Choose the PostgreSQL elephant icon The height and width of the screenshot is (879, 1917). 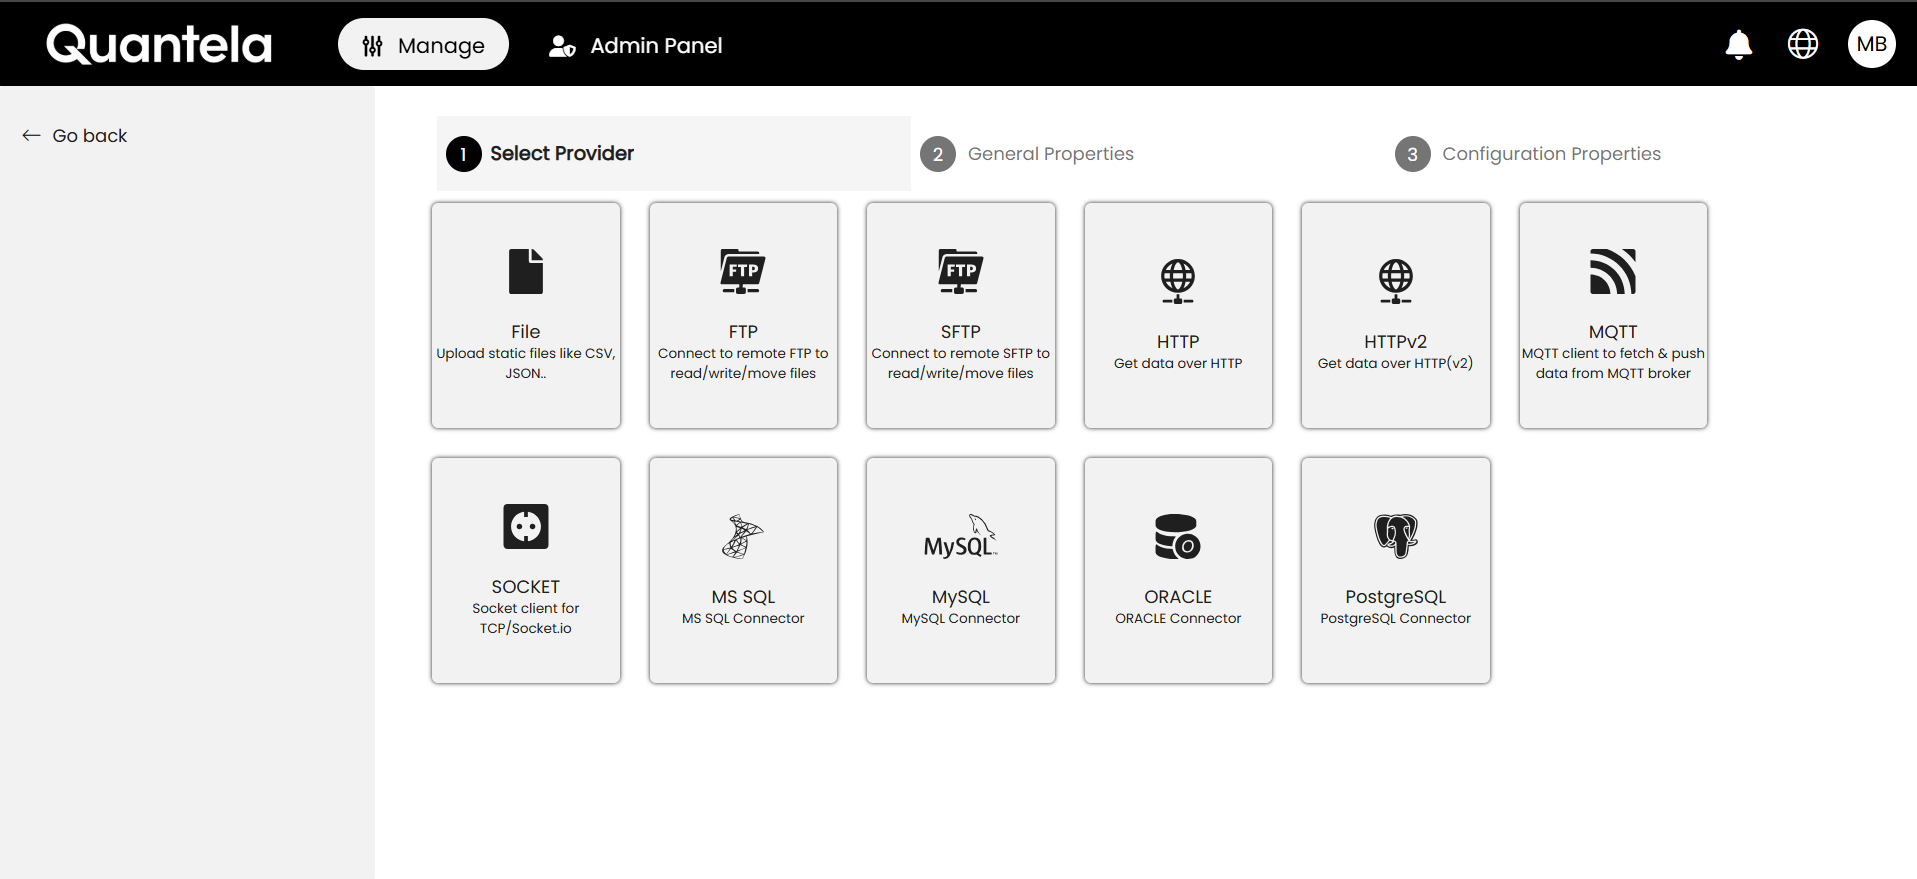[x=1395, y=536]
